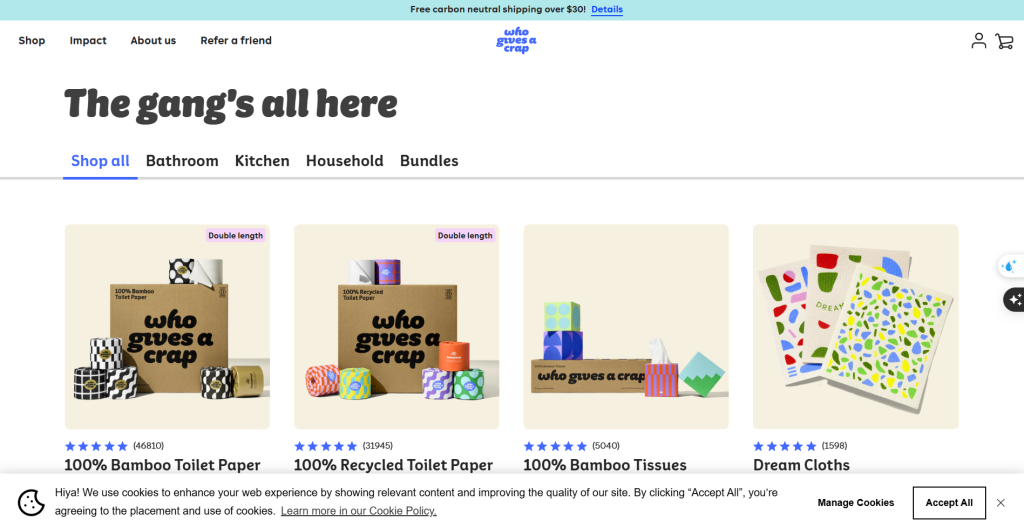This screenshot has width=1024, height=527.
Task: Click the Accept All cookies button
Action: click(x=949, y=502)
